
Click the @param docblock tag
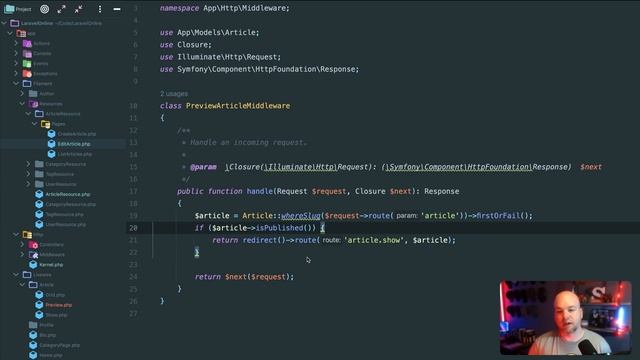coord(203,167)
